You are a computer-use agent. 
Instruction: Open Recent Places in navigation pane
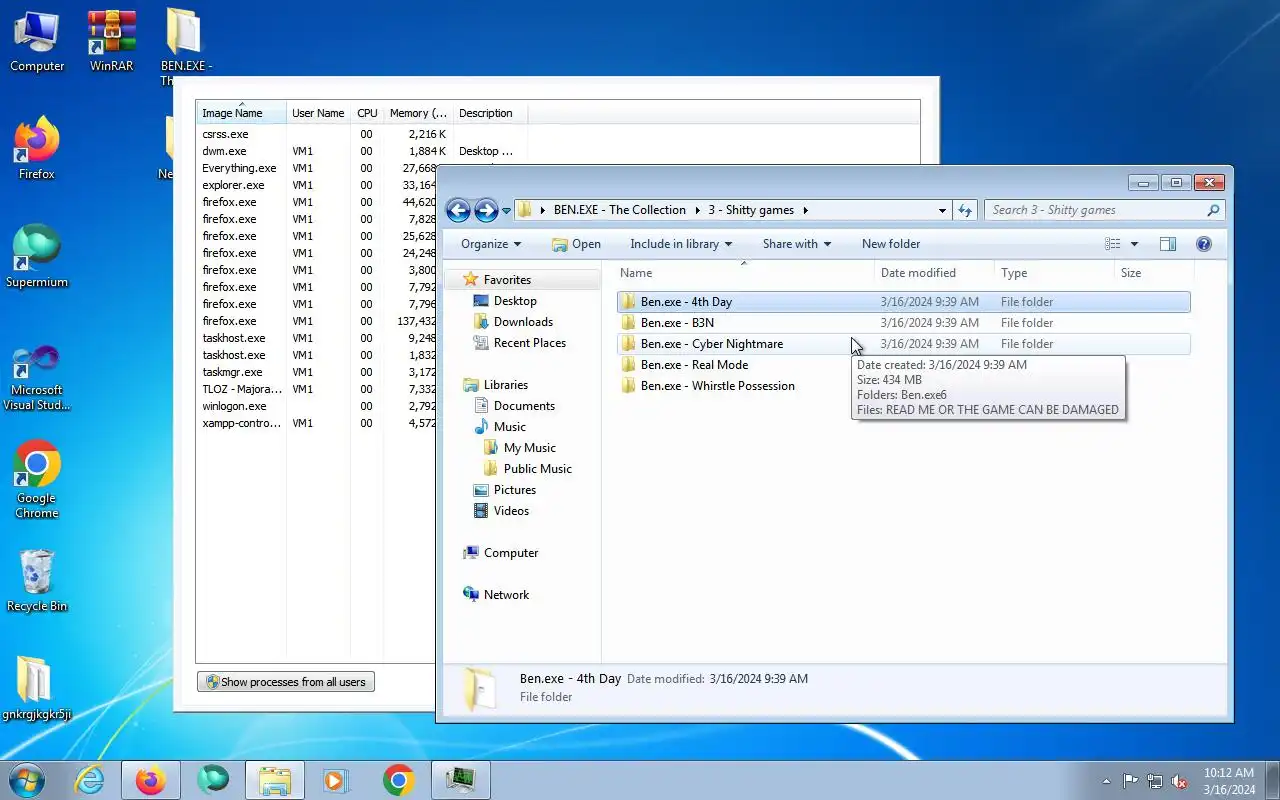(529, 343)
